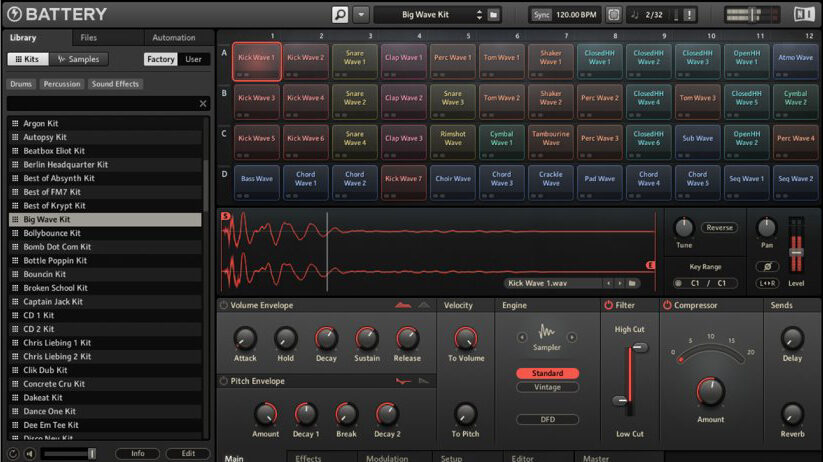
Task: Adjust the cell Level fader
Action: point(796,252)
